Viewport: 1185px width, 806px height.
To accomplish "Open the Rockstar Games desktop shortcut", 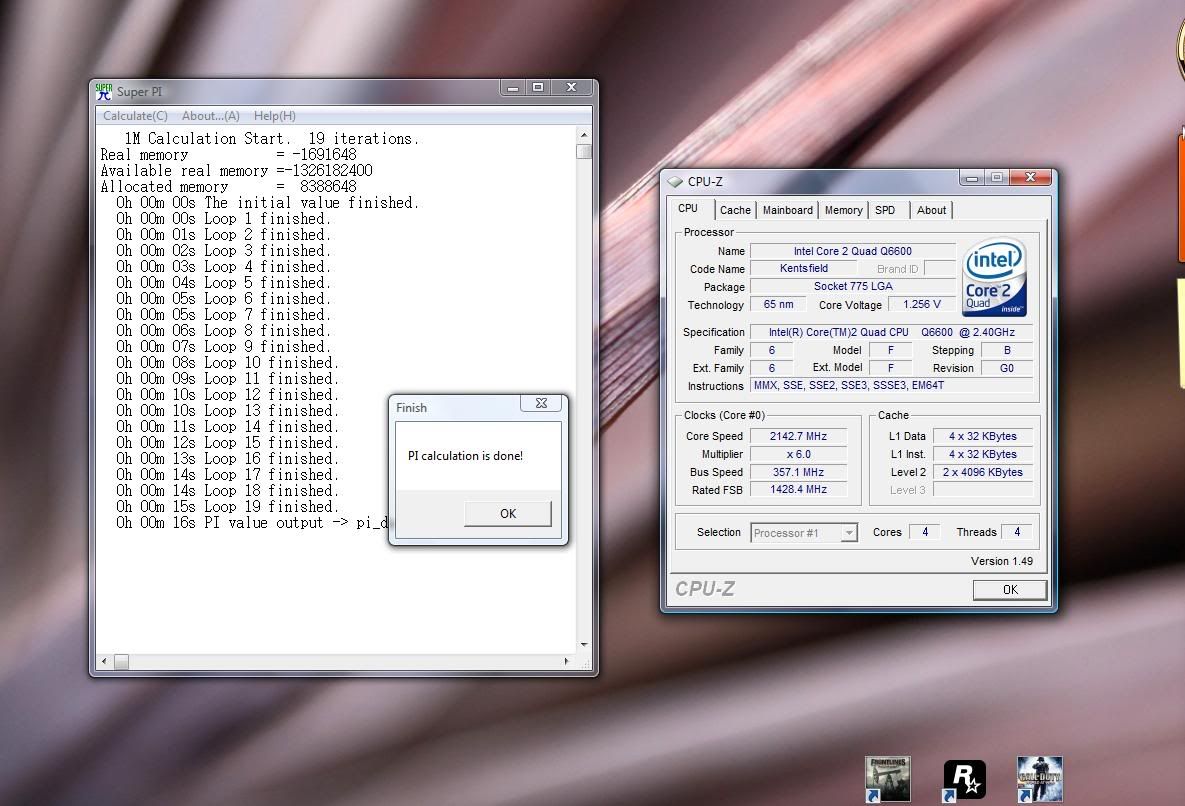I will click(964, 780).
